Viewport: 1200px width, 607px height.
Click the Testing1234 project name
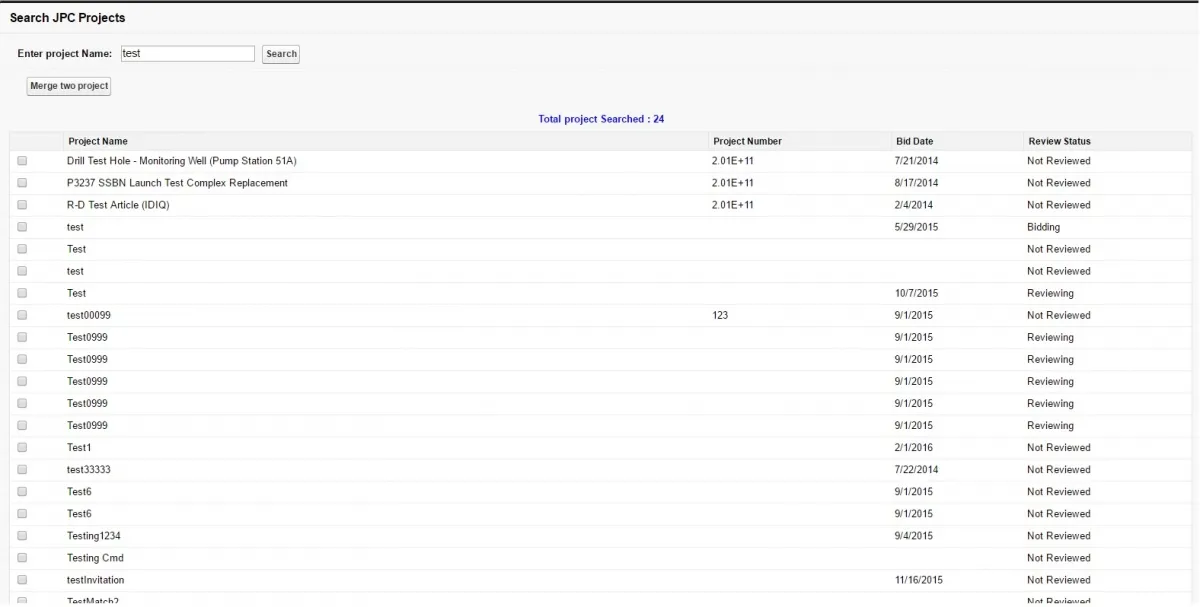click(94, 536)
